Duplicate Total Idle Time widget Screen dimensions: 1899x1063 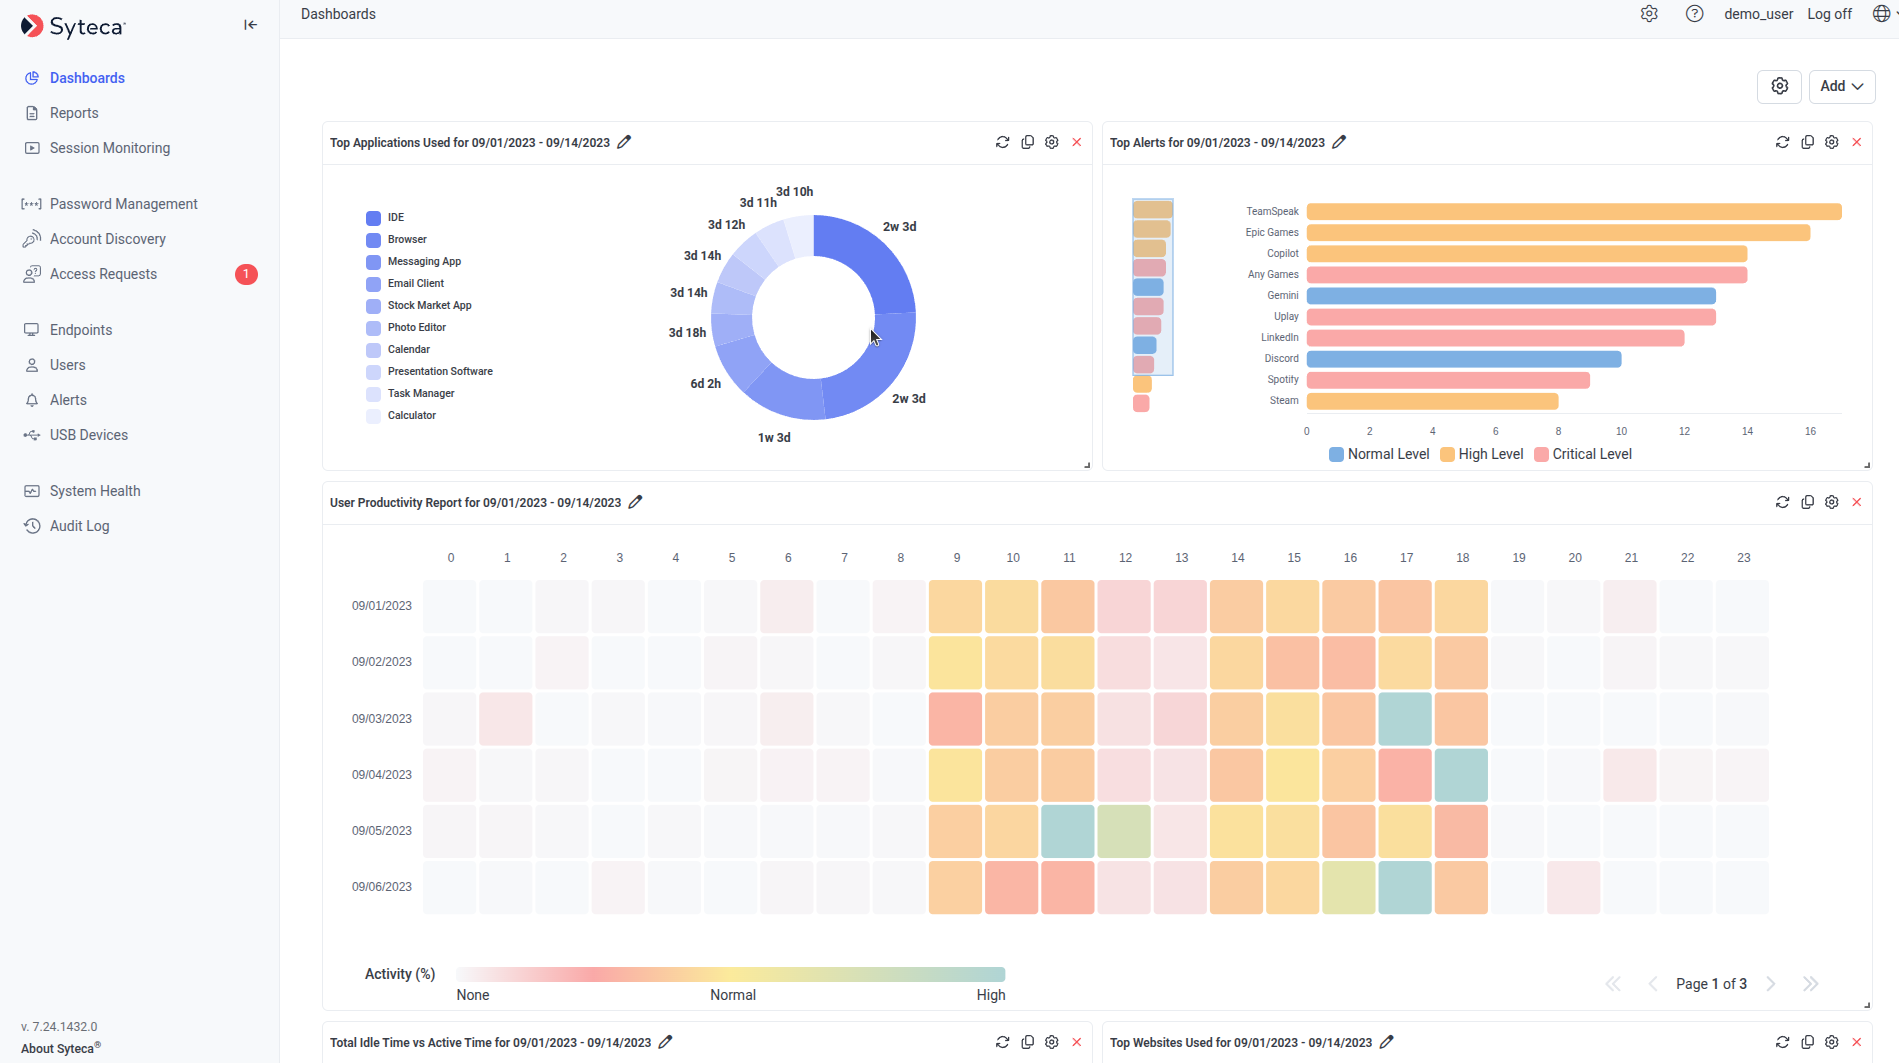[x=1027, y=1042]
